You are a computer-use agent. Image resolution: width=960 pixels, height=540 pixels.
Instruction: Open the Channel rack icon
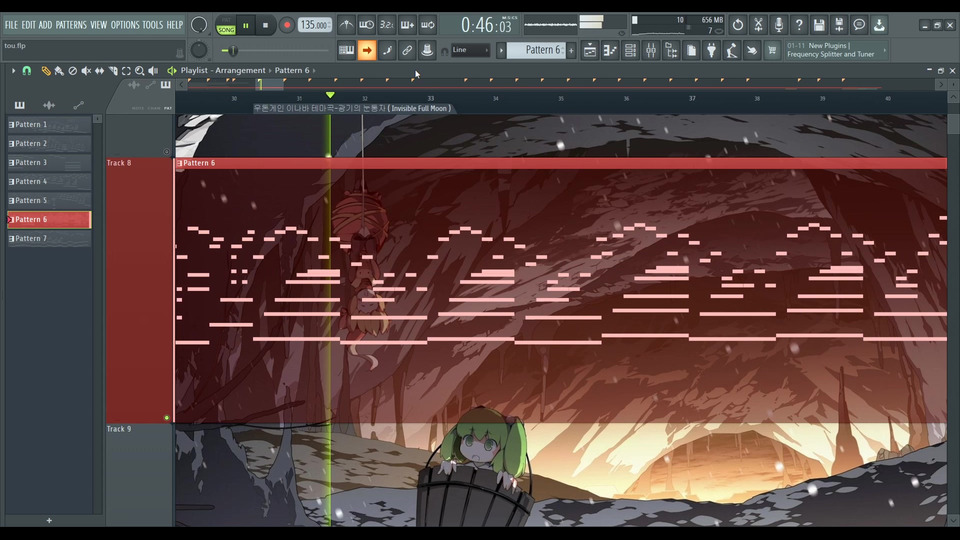pyautogui.click(x=630, y=51)
